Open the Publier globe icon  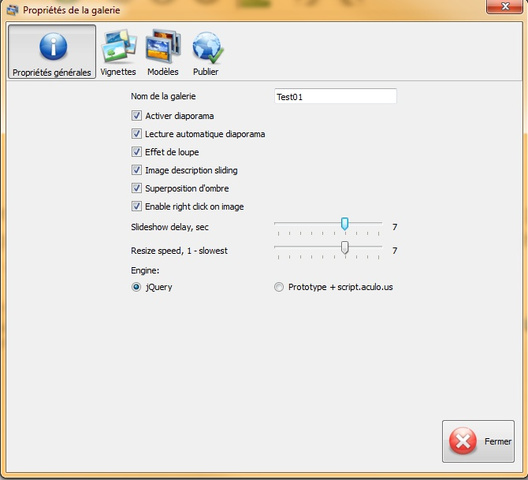tap(208, 47)
